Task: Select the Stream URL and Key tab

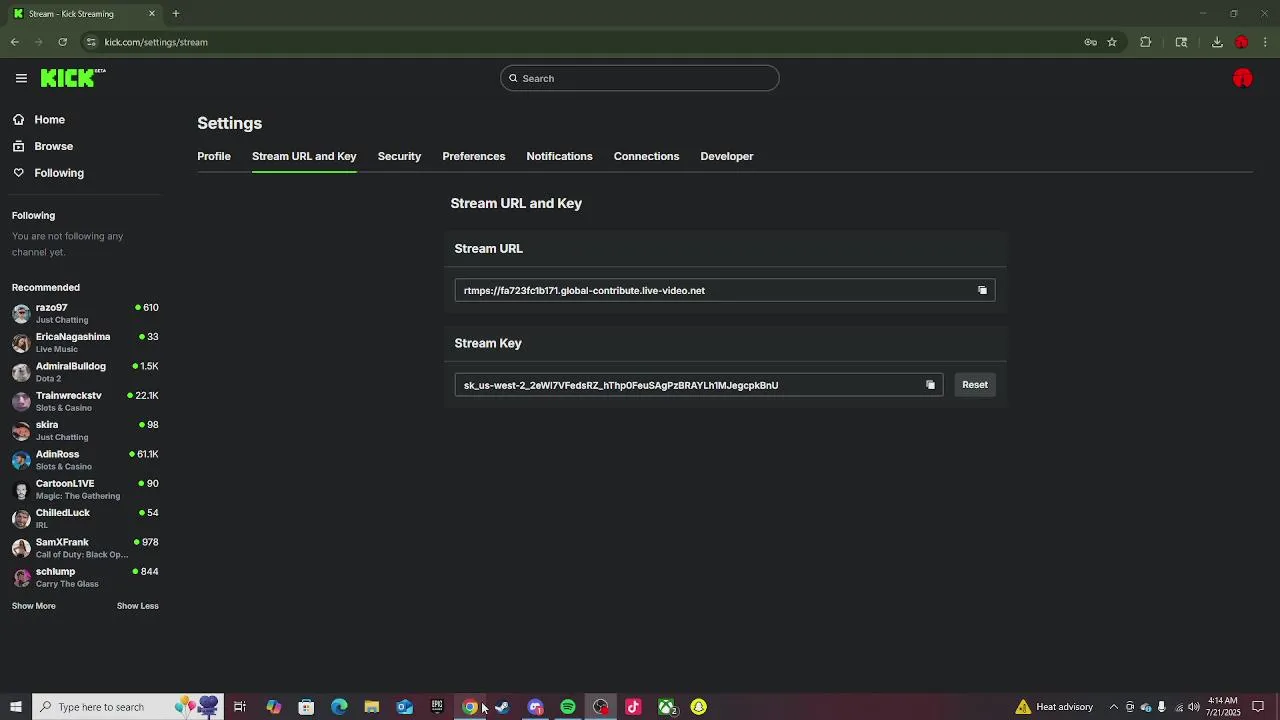Action: [304, 156]
